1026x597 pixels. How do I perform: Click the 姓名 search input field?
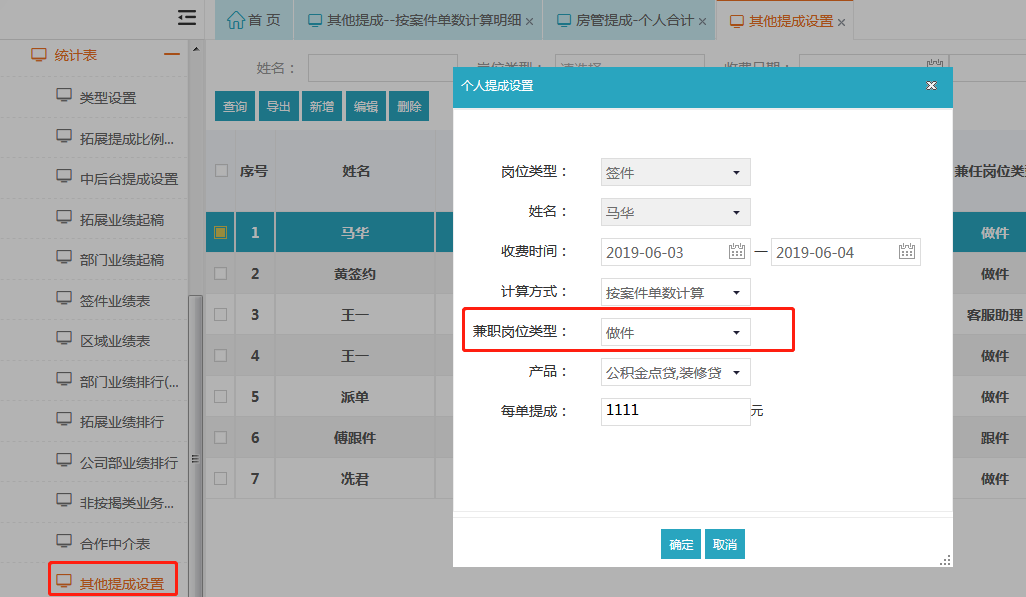click(x=382, y=67)
